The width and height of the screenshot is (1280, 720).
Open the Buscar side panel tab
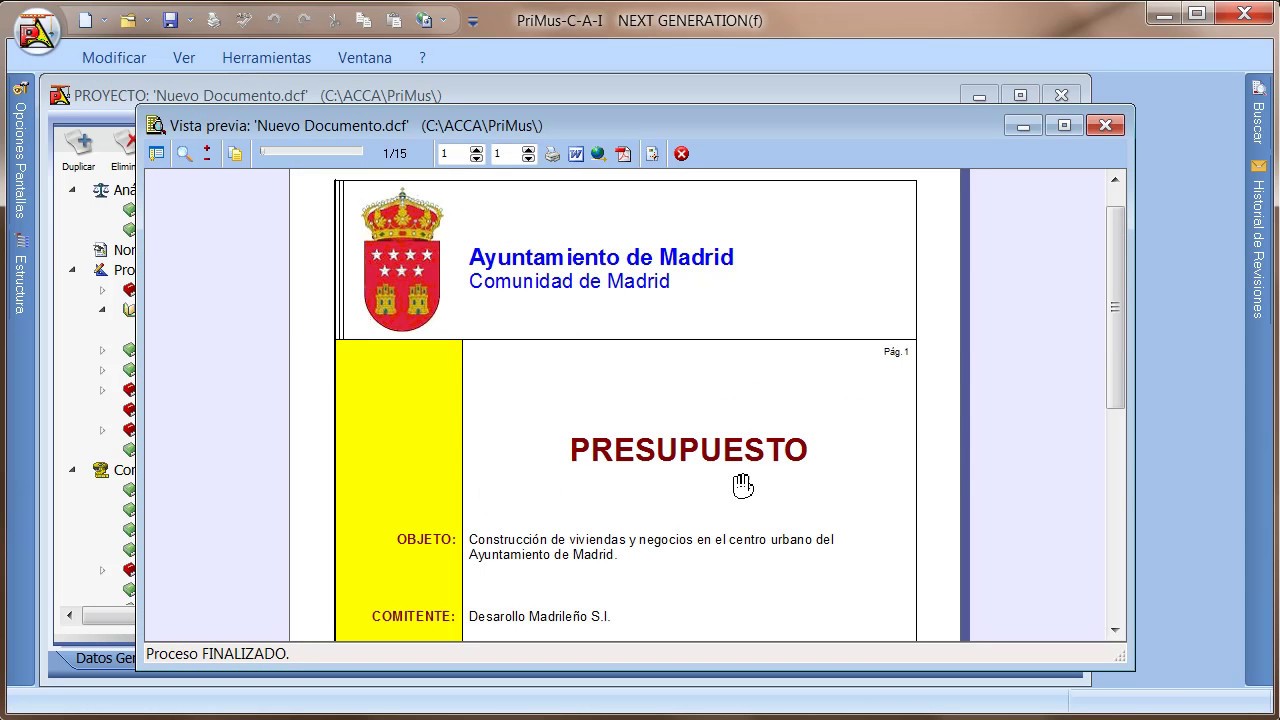point(1258,112)
